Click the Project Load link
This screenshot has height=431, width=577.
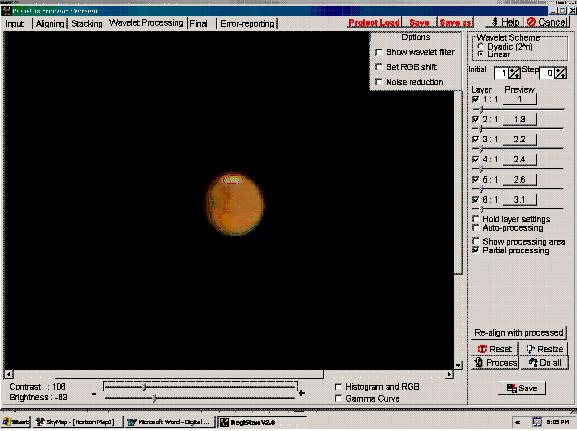(x=374, y=23)
